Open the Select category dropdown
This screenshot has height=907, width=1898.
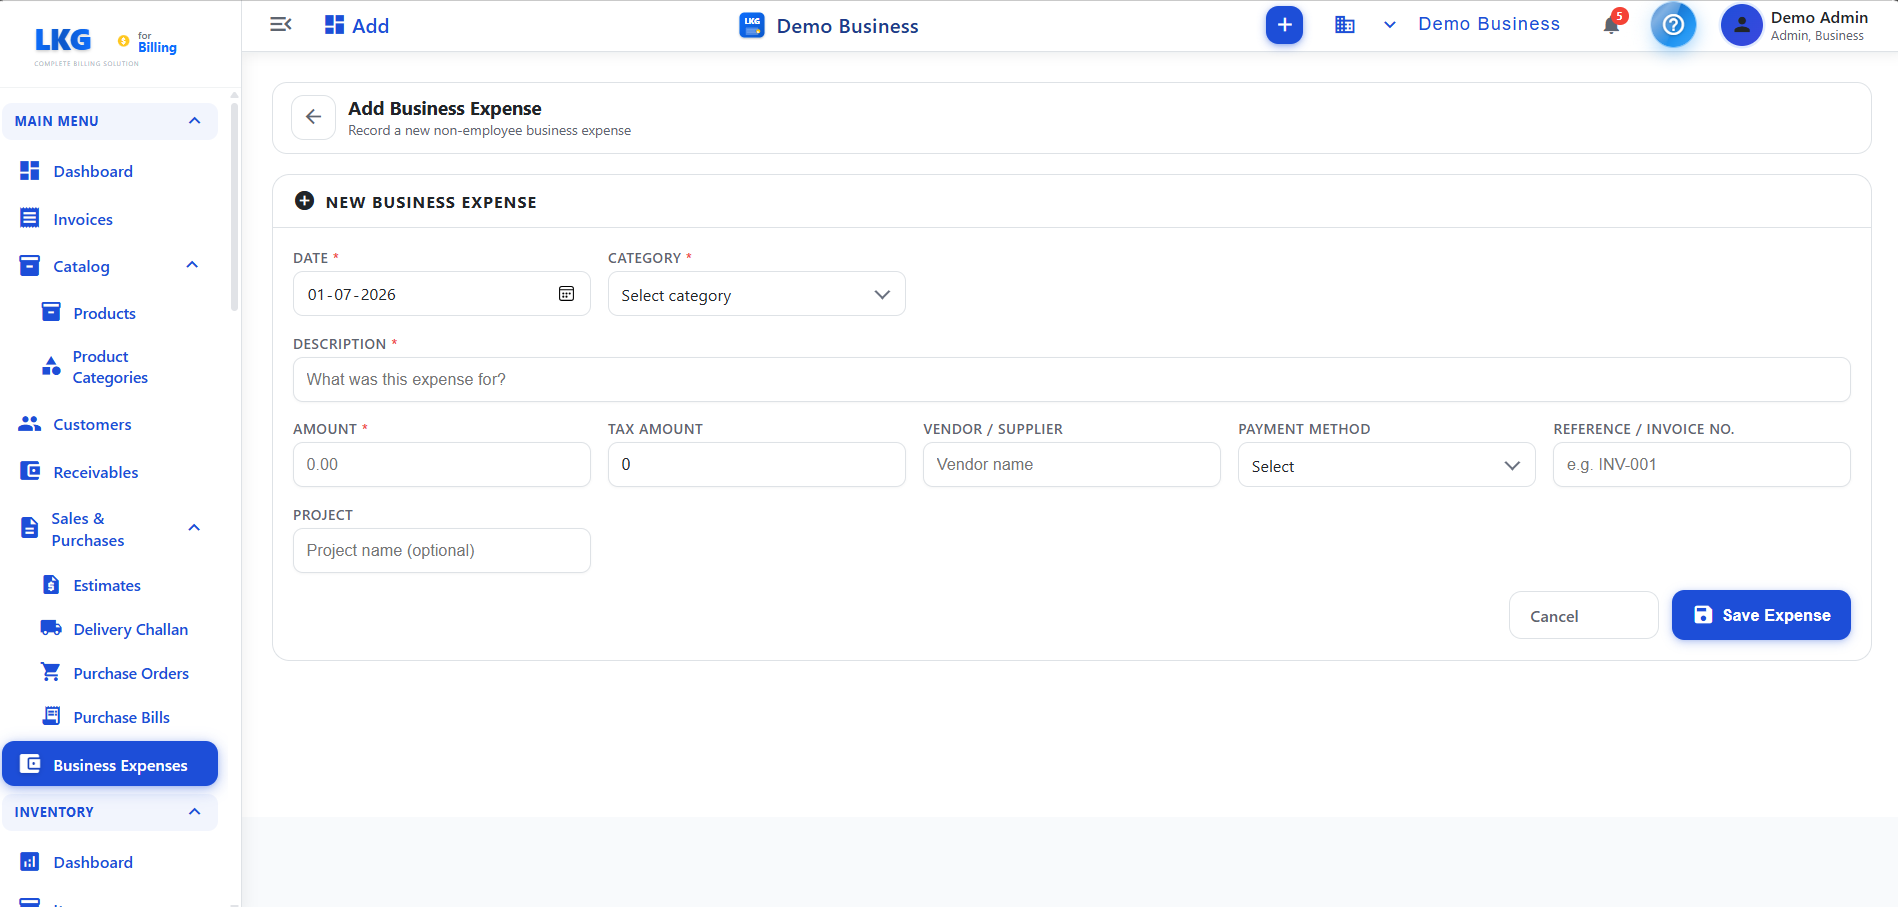tap(756, 294)
